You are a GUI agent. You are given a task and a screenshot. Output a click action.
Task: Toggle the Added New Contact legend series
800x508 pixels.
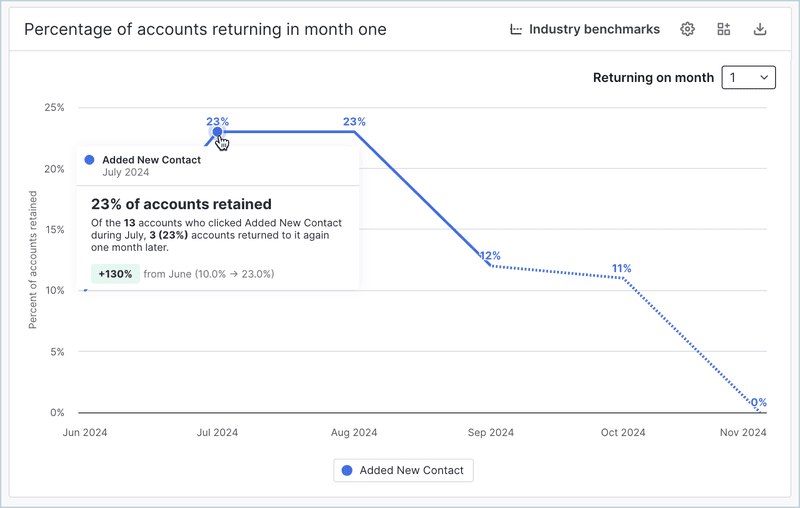[x=404, y=470]
